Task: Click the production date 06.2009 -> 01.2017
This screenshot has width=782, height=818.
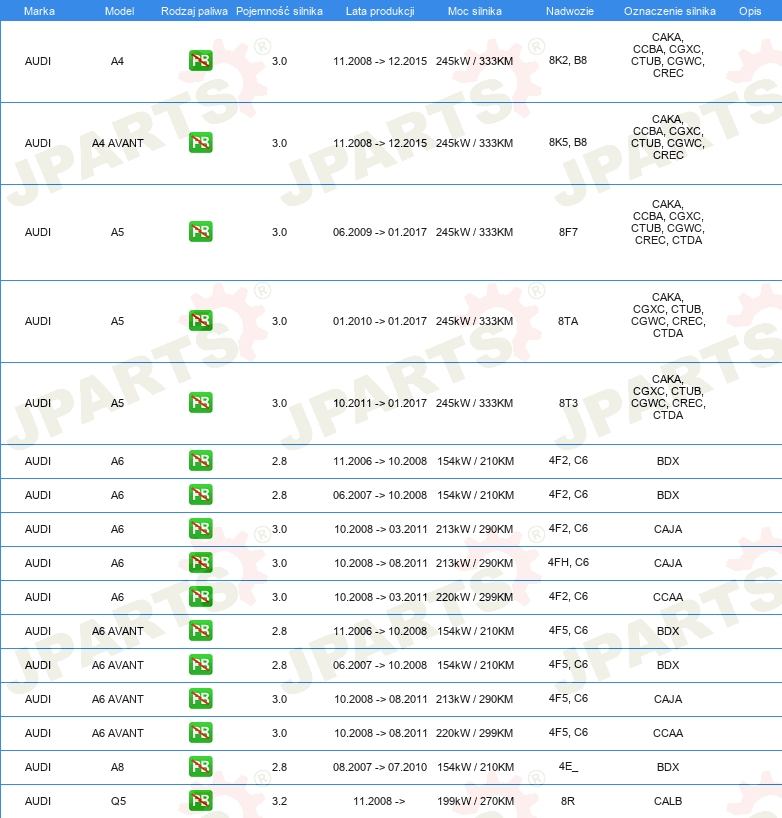Action: [x=380, y=232]
